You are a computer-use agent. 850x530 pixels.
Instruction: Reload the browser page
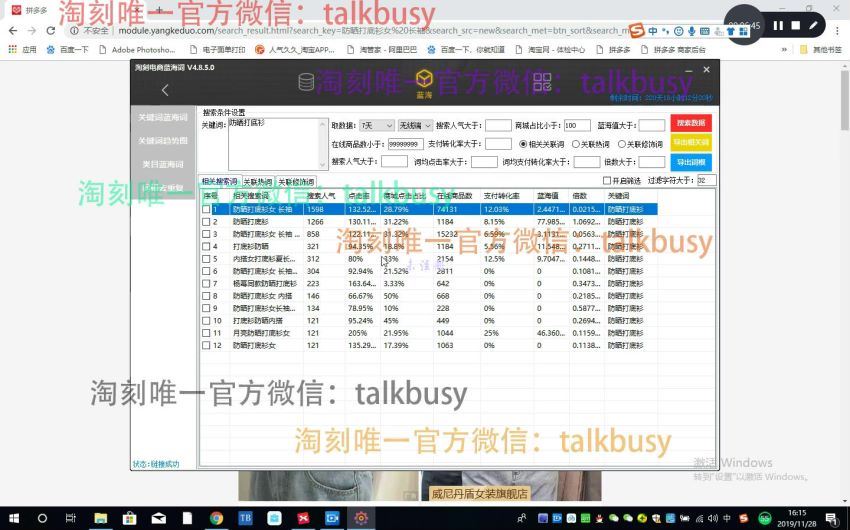50,31
